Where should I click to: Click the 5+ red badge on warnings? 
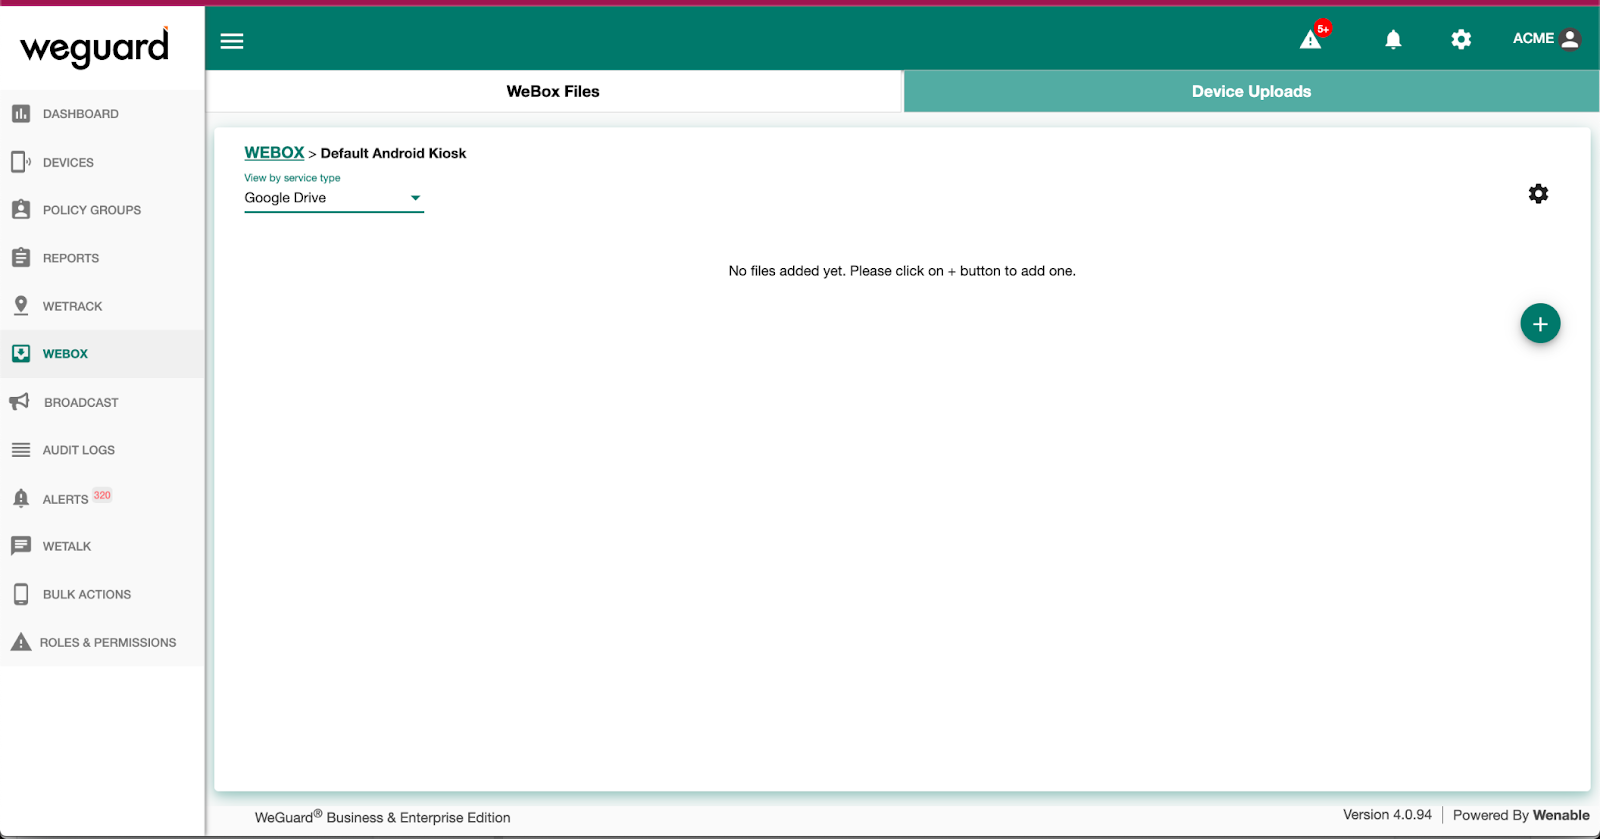click(x=1323, y=29)
